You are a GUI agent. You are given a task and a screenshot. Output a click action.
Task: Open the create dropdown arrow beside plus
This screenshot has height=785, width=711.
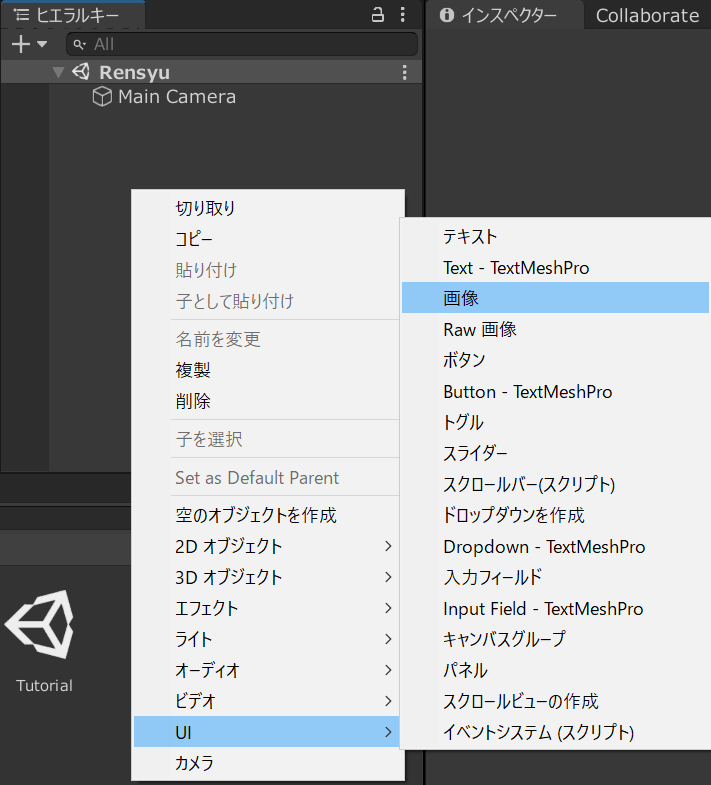(42, 44)
